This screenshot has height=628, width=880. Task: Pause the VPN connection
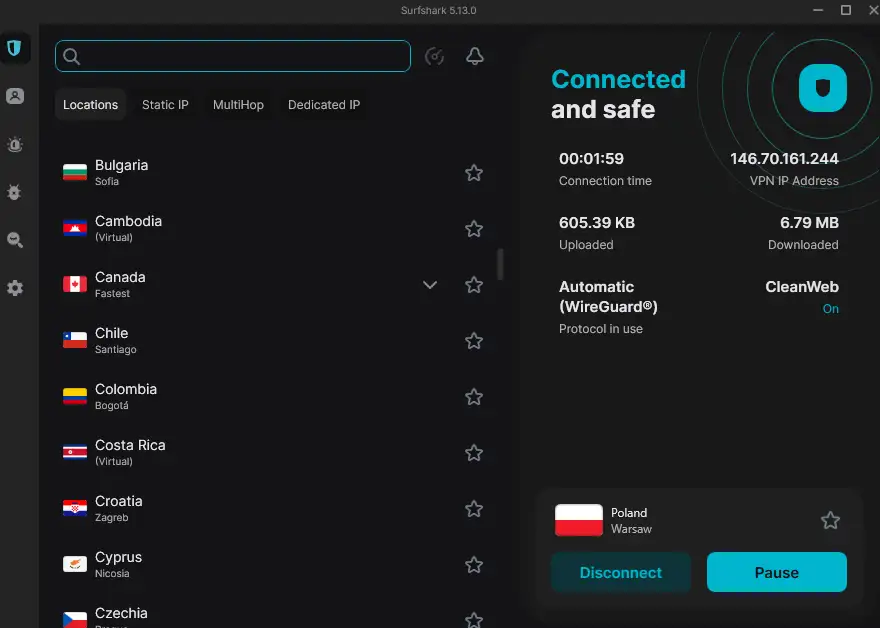(x=776, y=572)
